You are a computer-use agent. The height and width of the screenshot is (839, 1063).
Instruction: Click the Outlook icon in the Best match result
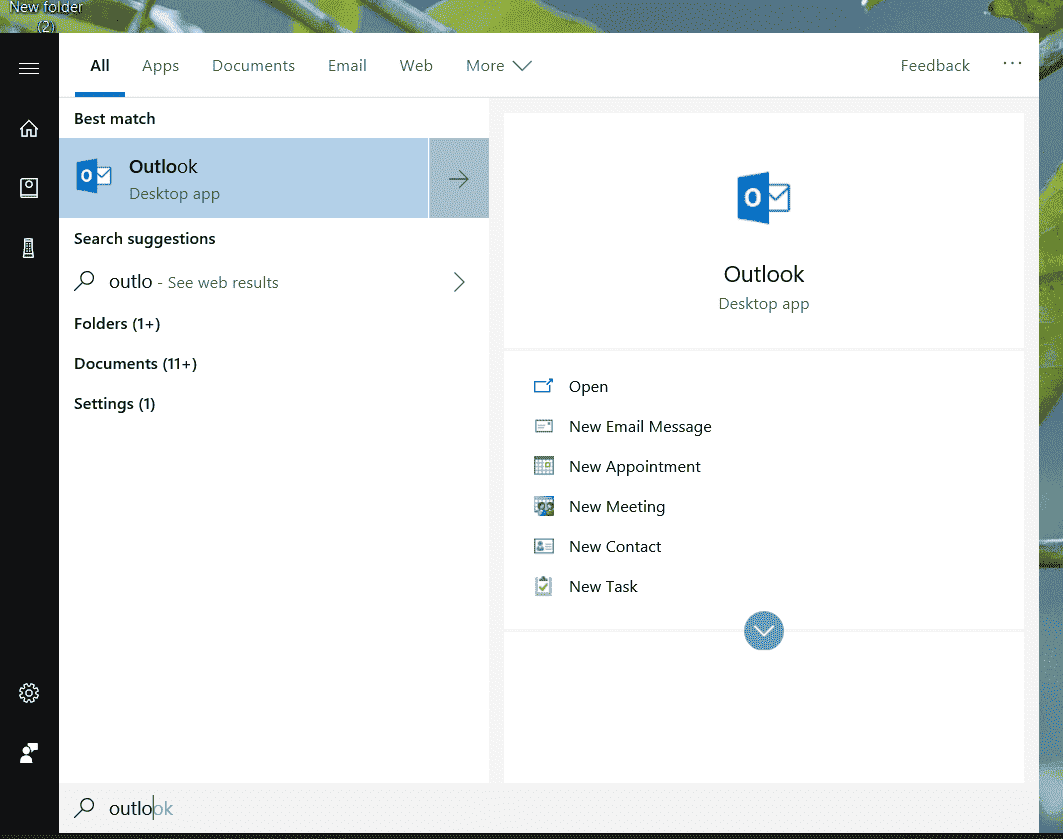coord(94,176)
